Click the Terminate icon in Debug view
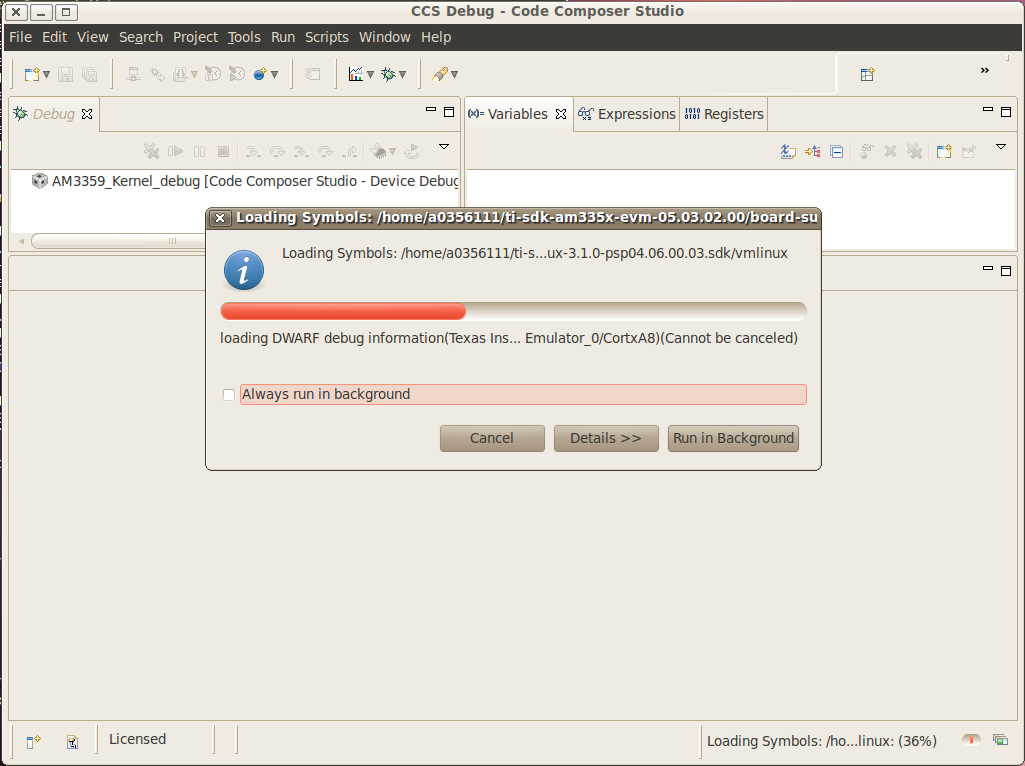 tap(223, 151)
